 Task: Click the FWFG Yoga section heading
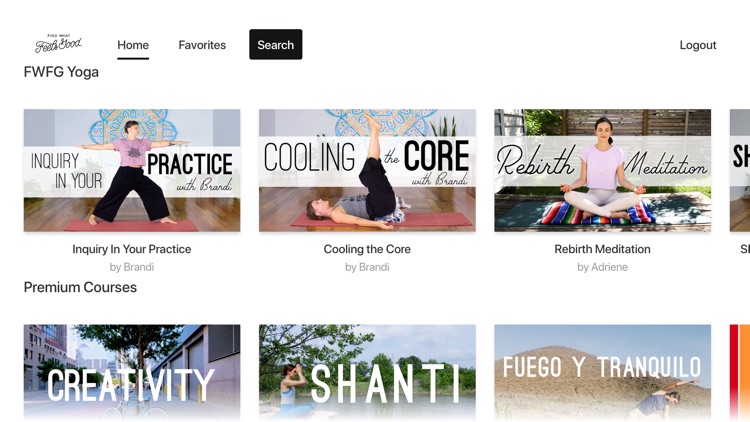[x=61, y=72]
